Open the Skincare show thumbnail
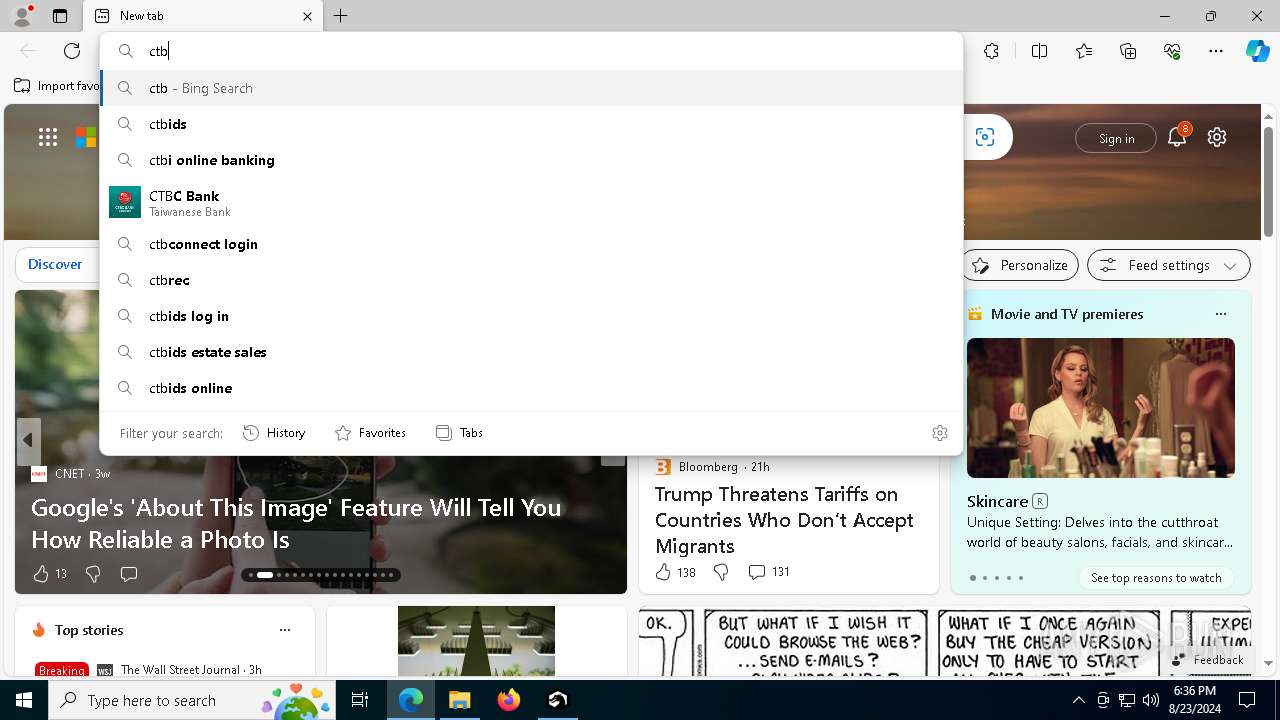 [x=1101, y=408]
